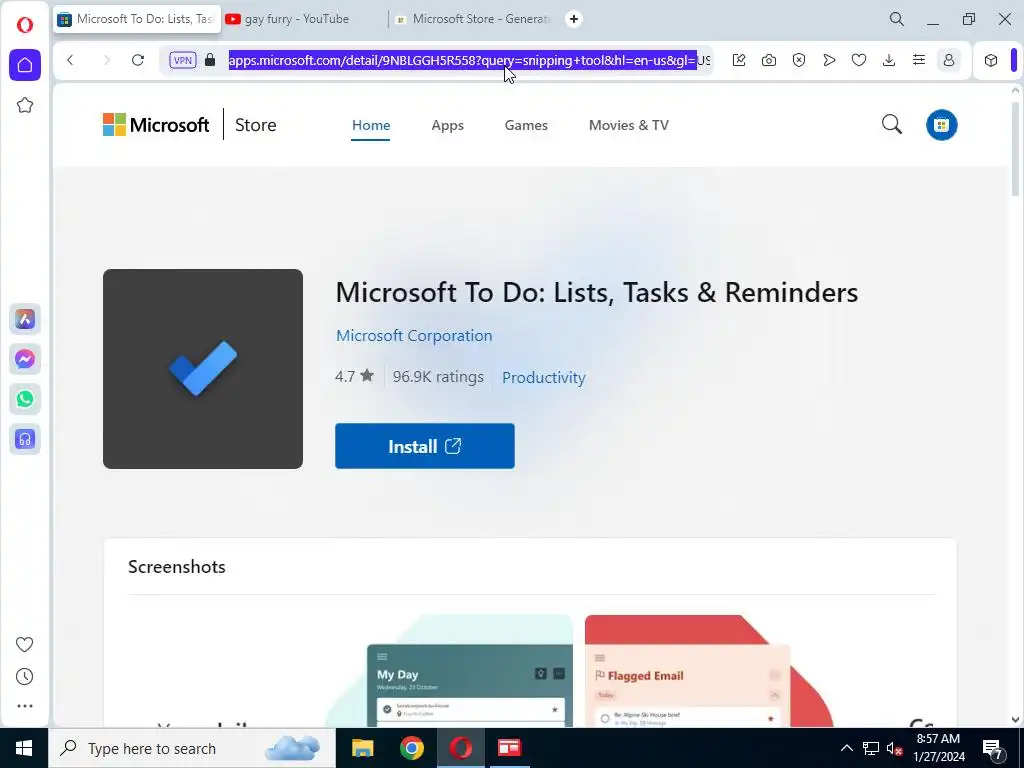This screenshot has width=1024, height=768.
Task: Open the profile account icon in the toolbar
Action: 949,60
